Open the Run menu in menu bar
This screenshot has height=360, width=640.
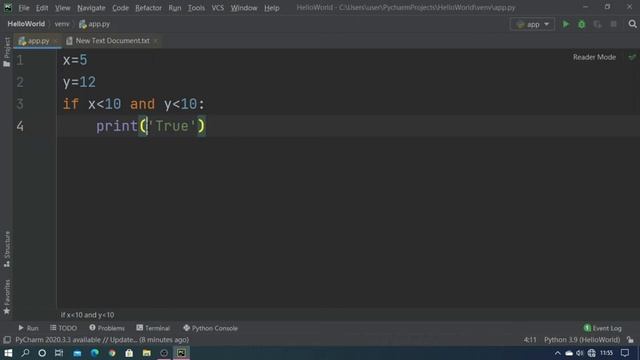tap(175, 8)
